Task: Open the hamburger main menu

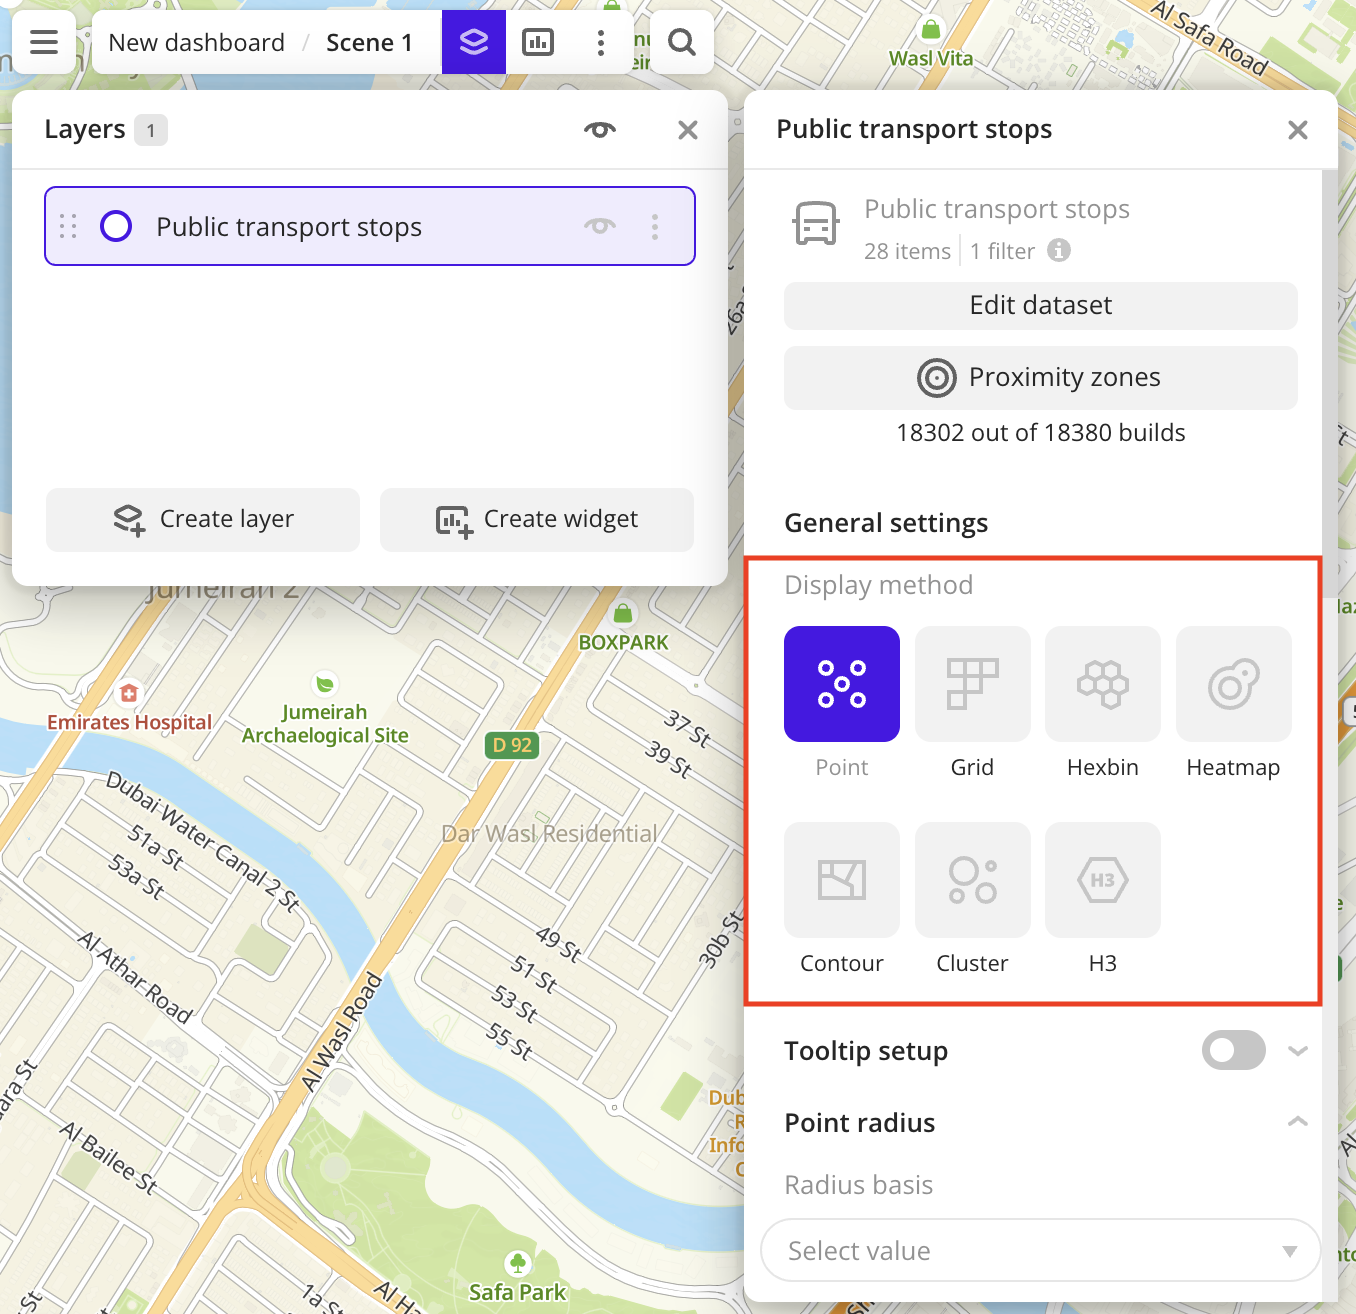Action: (x=44, y=42)
